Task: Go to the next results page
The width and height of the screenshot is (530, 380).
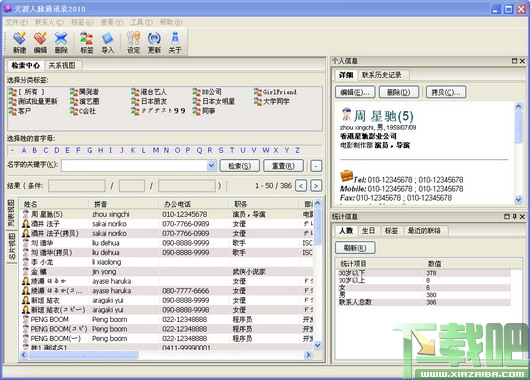Action: 316,186
